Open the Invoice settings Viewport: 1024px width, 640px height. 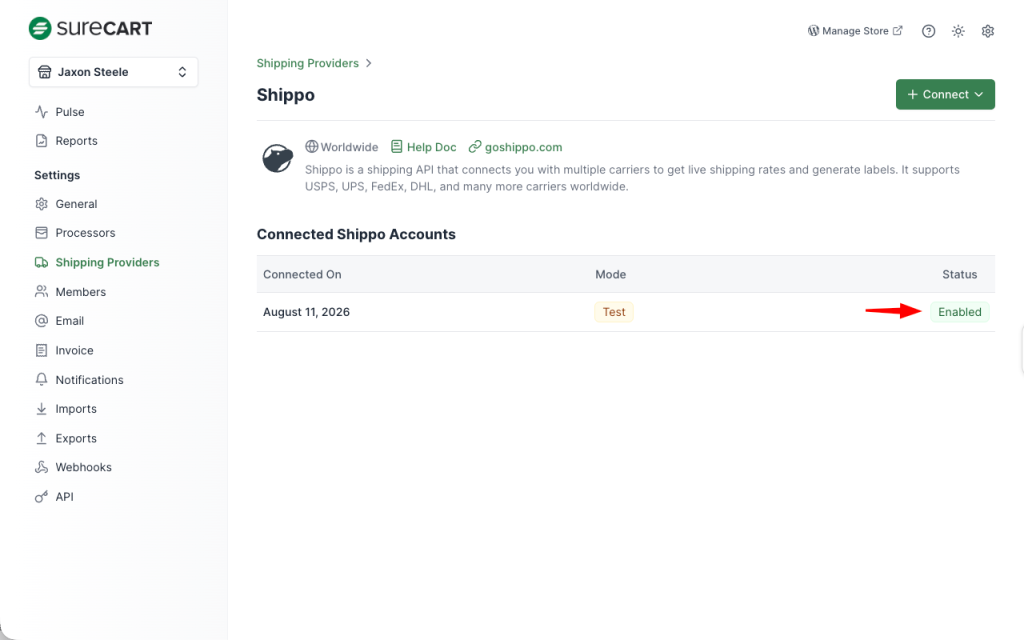(x=74, y=350)
